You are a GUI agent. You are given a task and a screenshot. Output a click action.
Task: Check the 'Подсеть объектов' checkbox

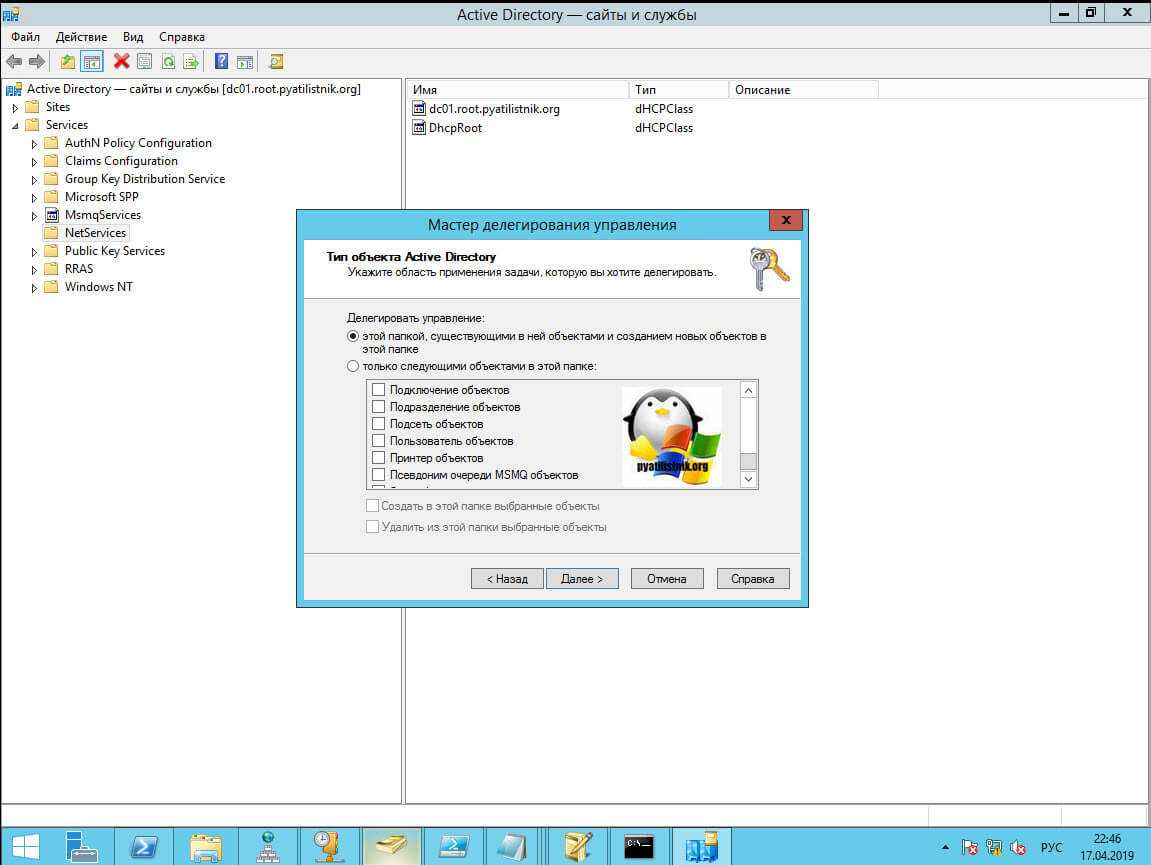378,424
